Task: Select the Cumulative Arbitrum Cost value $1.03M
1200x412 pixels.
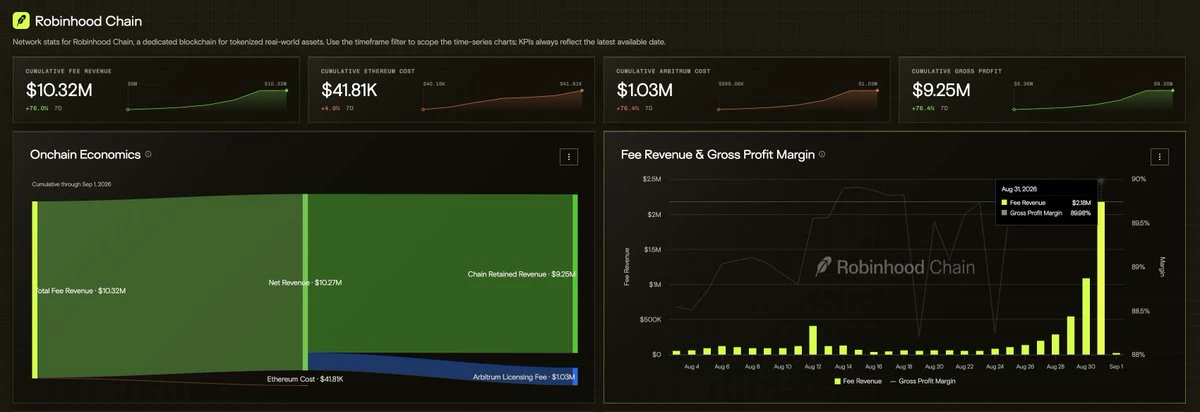Action: (x=644, y=90)
